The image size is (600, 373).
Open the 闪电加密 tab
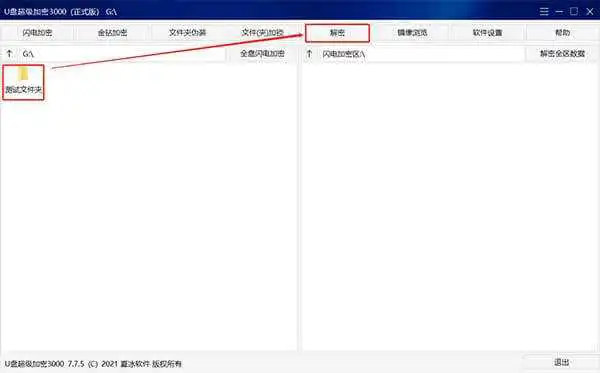coord(37,33)
